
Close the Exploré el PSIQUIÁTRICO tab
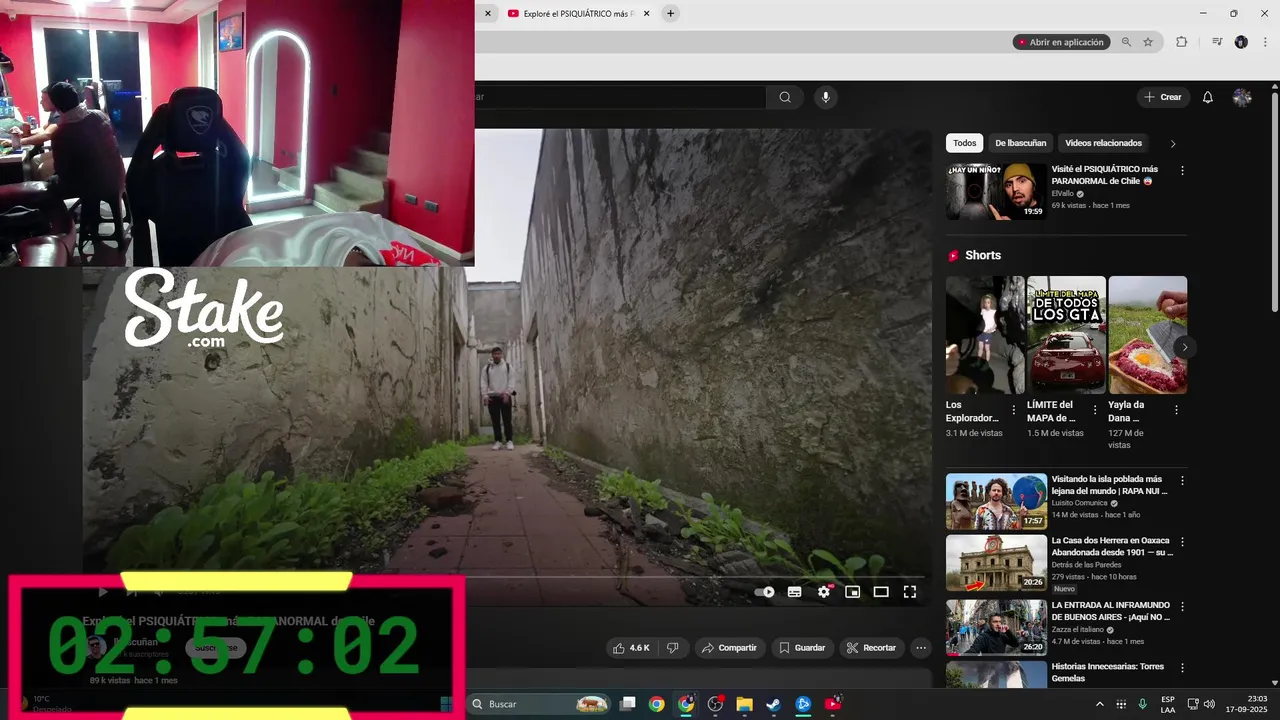pyautogui.click(x=647, y=13)
